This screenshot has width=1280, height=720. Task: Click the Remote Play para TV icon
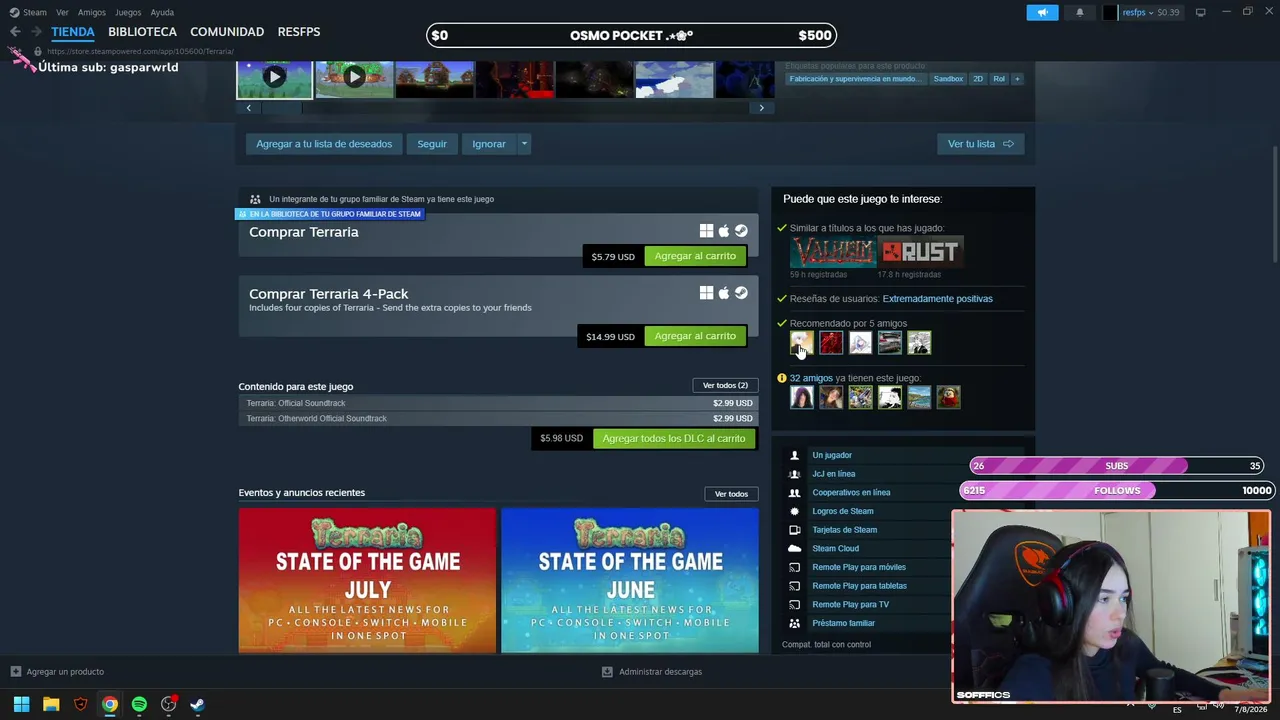pyautogui.click(x=795, y=605)
